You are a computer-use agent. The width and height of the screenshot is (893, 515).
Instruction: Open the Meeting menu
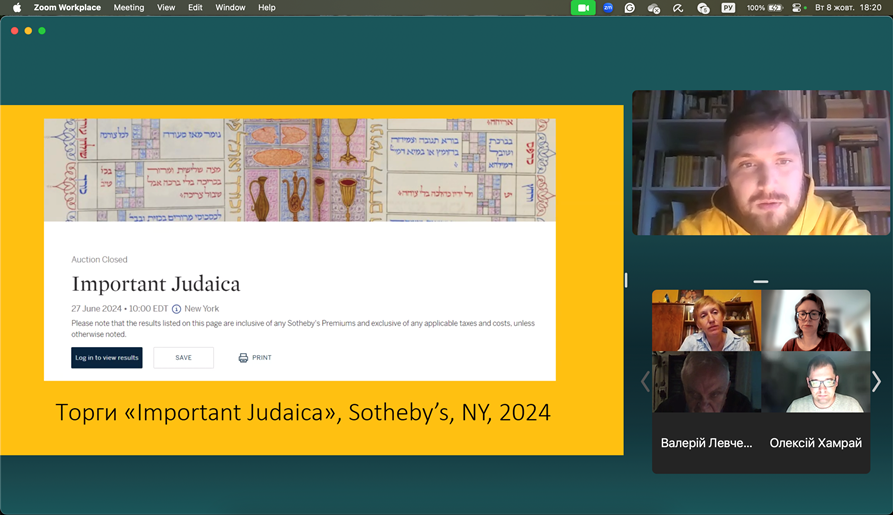pos(128,7)
